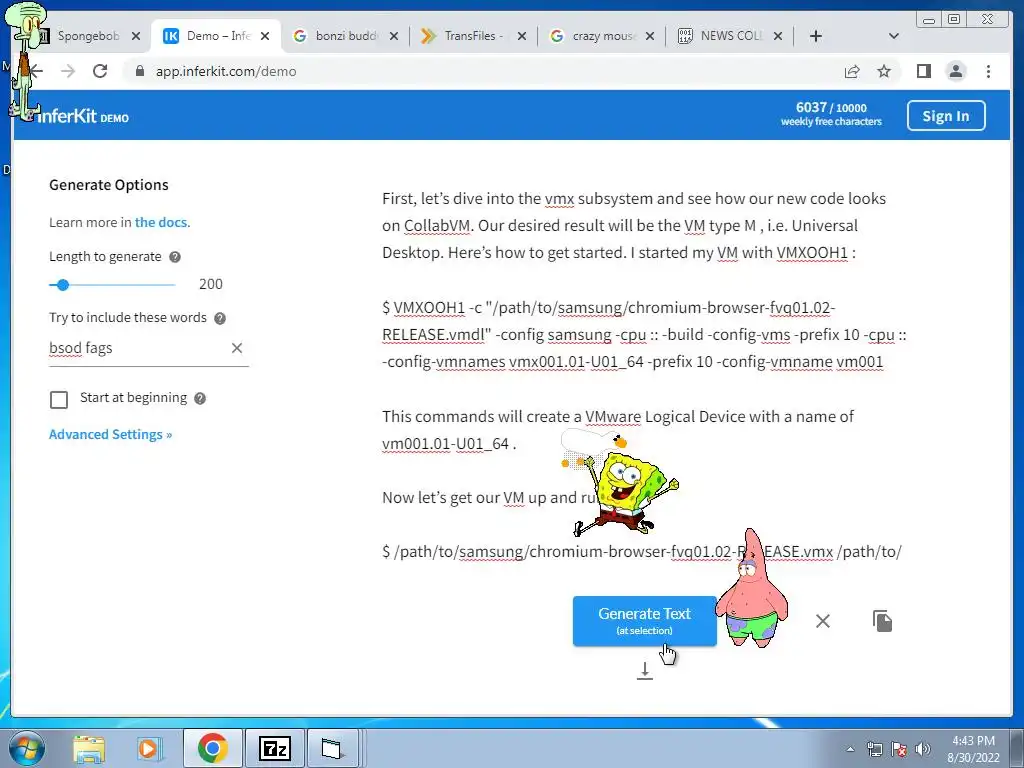Open the volume control speaker icon

[923, 749]
